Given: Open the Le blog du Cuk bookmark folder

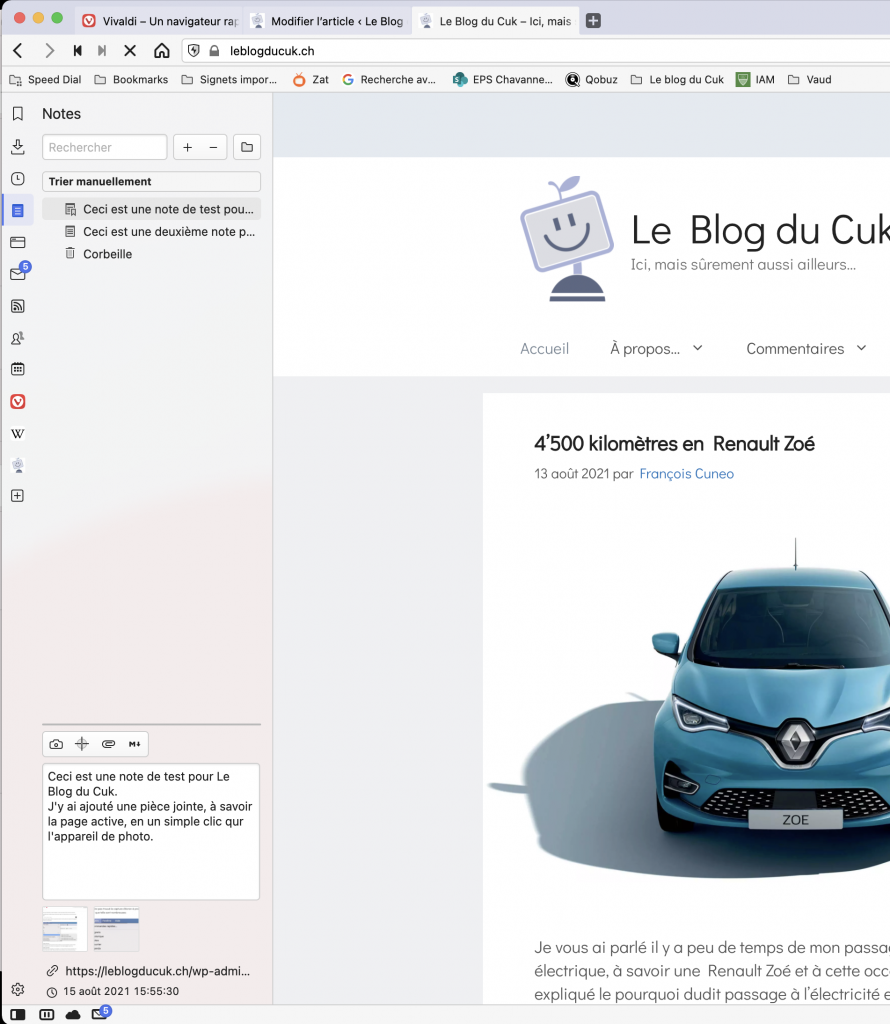Looking at the screenshot, I should pos(677,80).
